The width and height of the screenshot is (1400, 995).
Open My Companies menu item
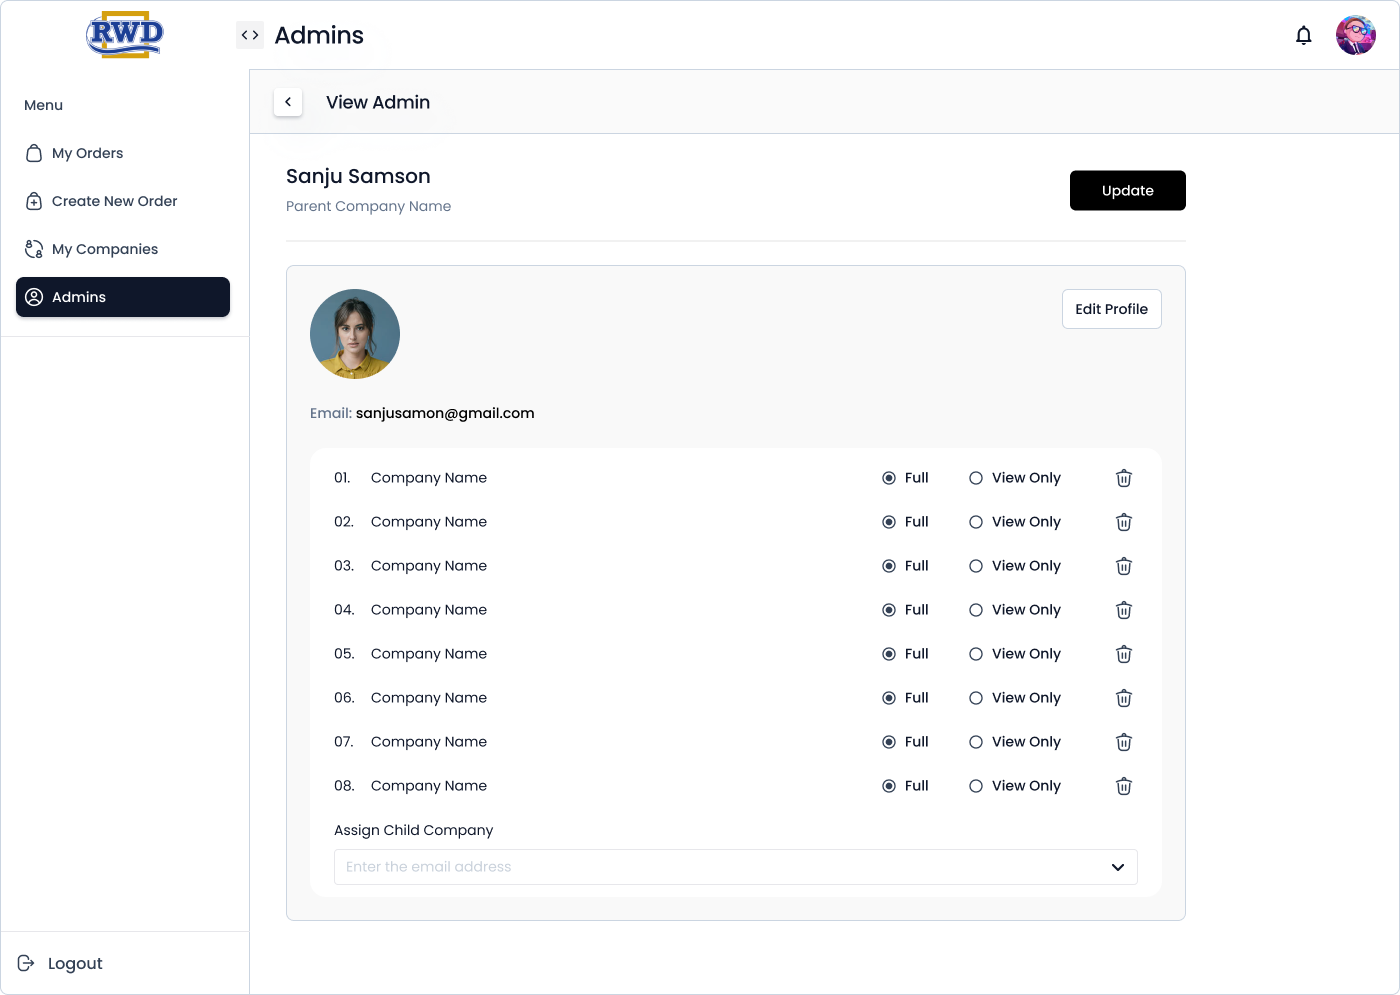(123, 249)
